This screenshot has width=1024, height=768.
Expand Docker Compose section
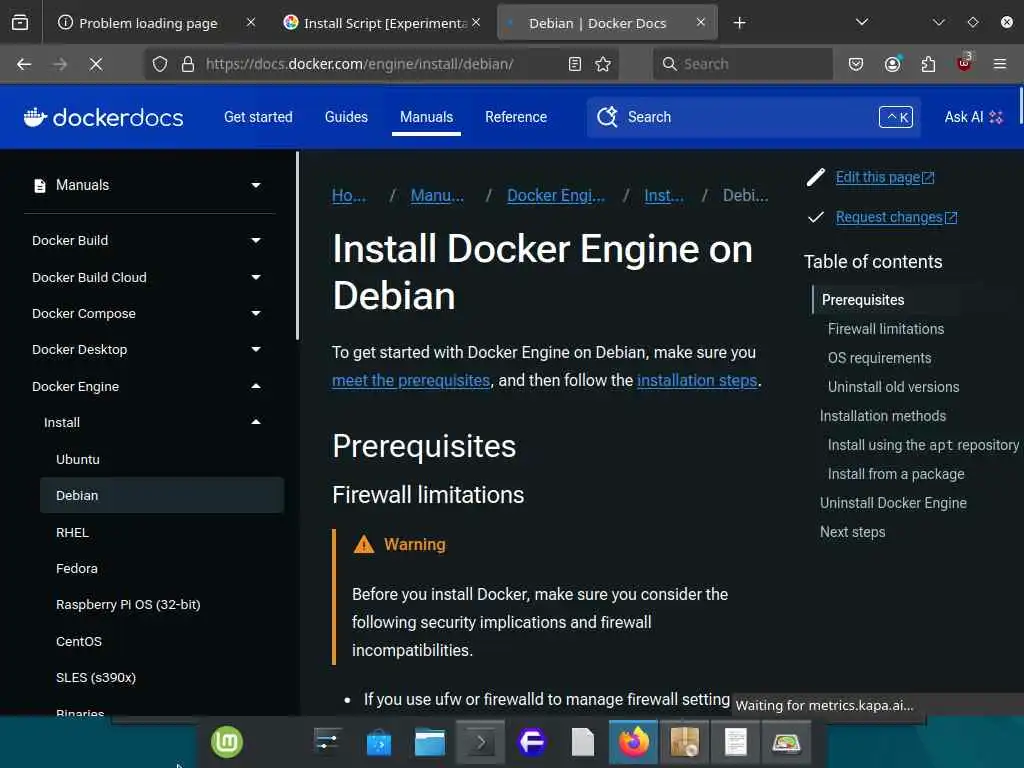pos(256,313)
